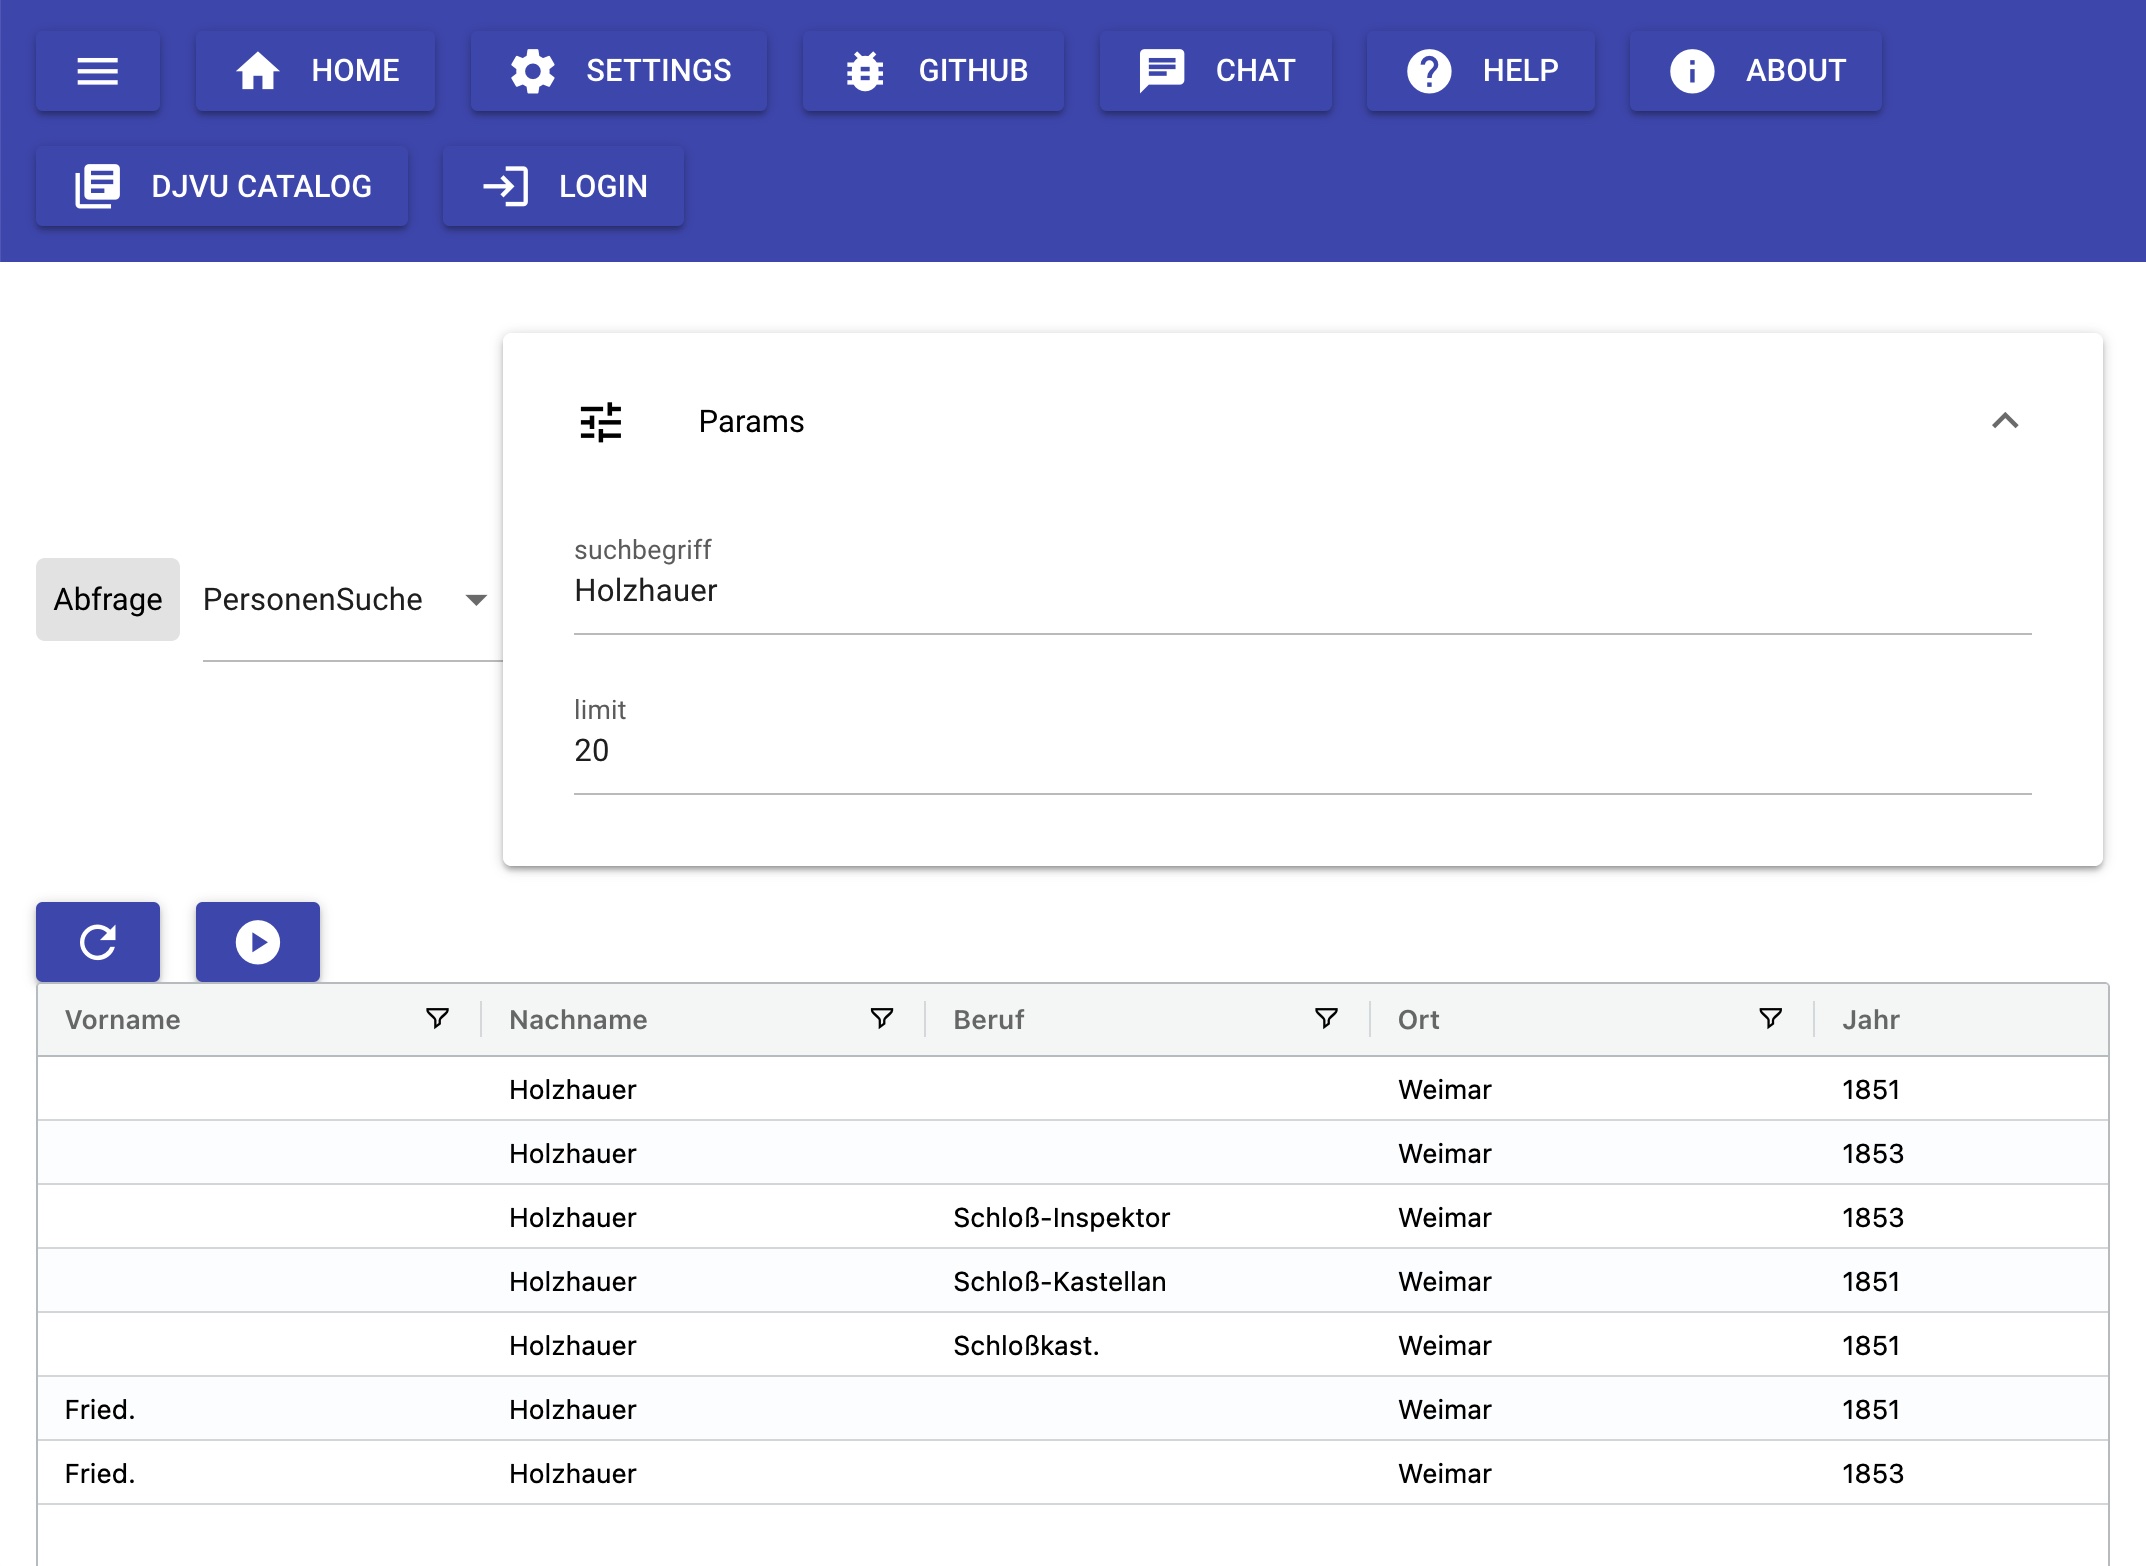Click the suchbegriff input field
The width and height of the screenshot is (2146, 1566).
point(1302,592)
